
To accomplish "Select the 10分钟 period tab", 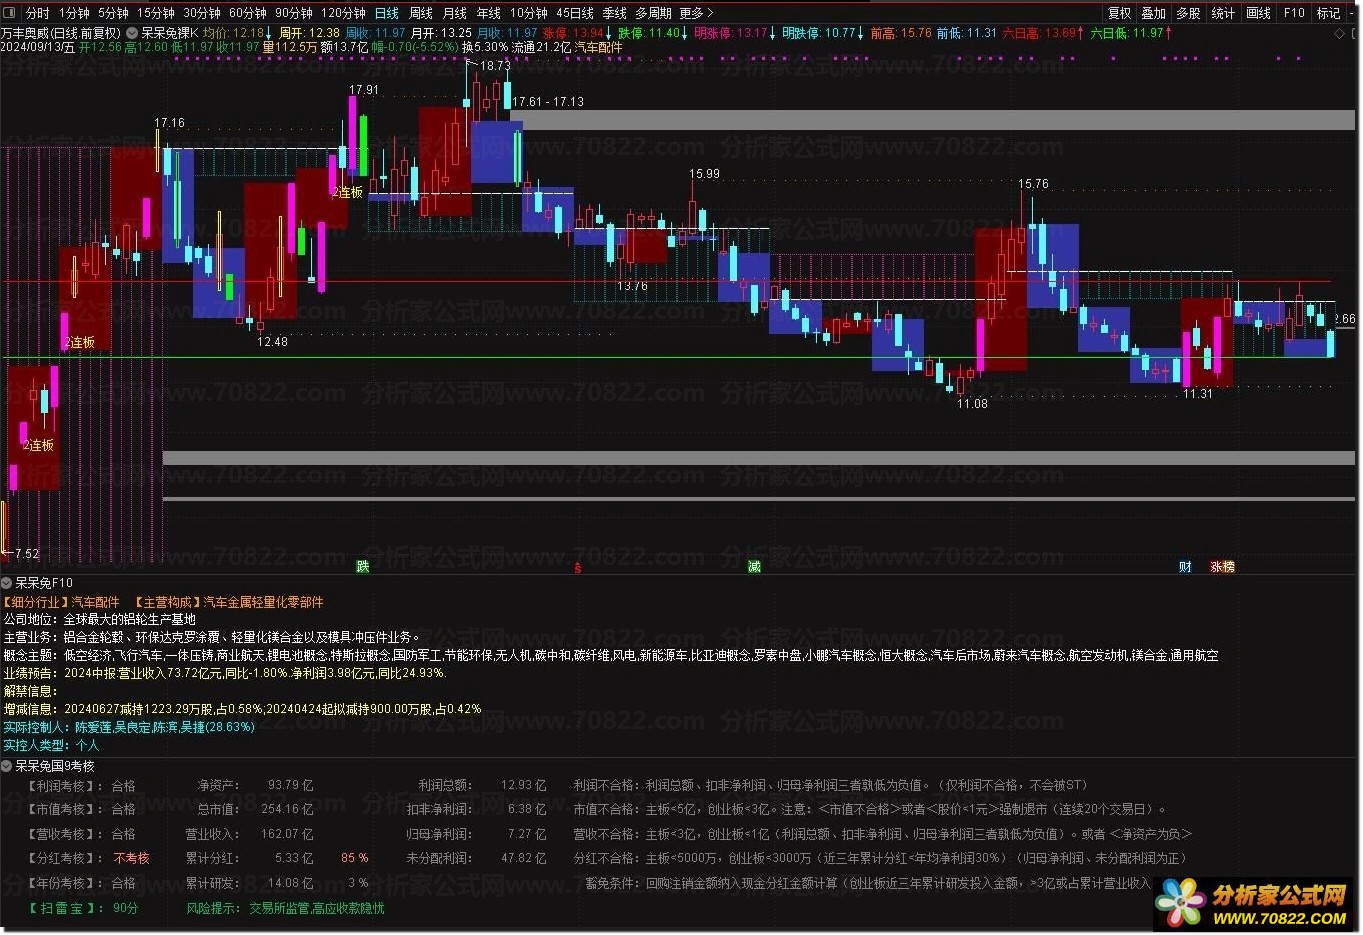I will (x=528, y=13).
